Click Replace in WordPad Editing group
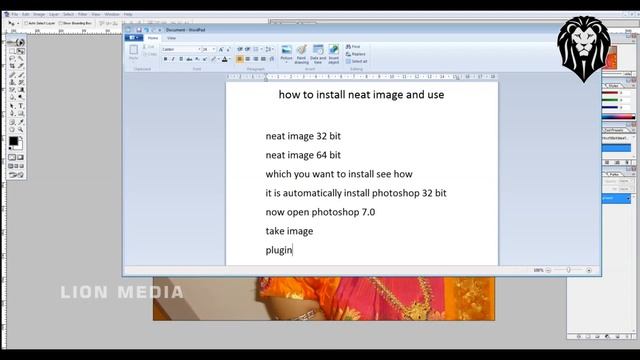 (x=356, y=54)
